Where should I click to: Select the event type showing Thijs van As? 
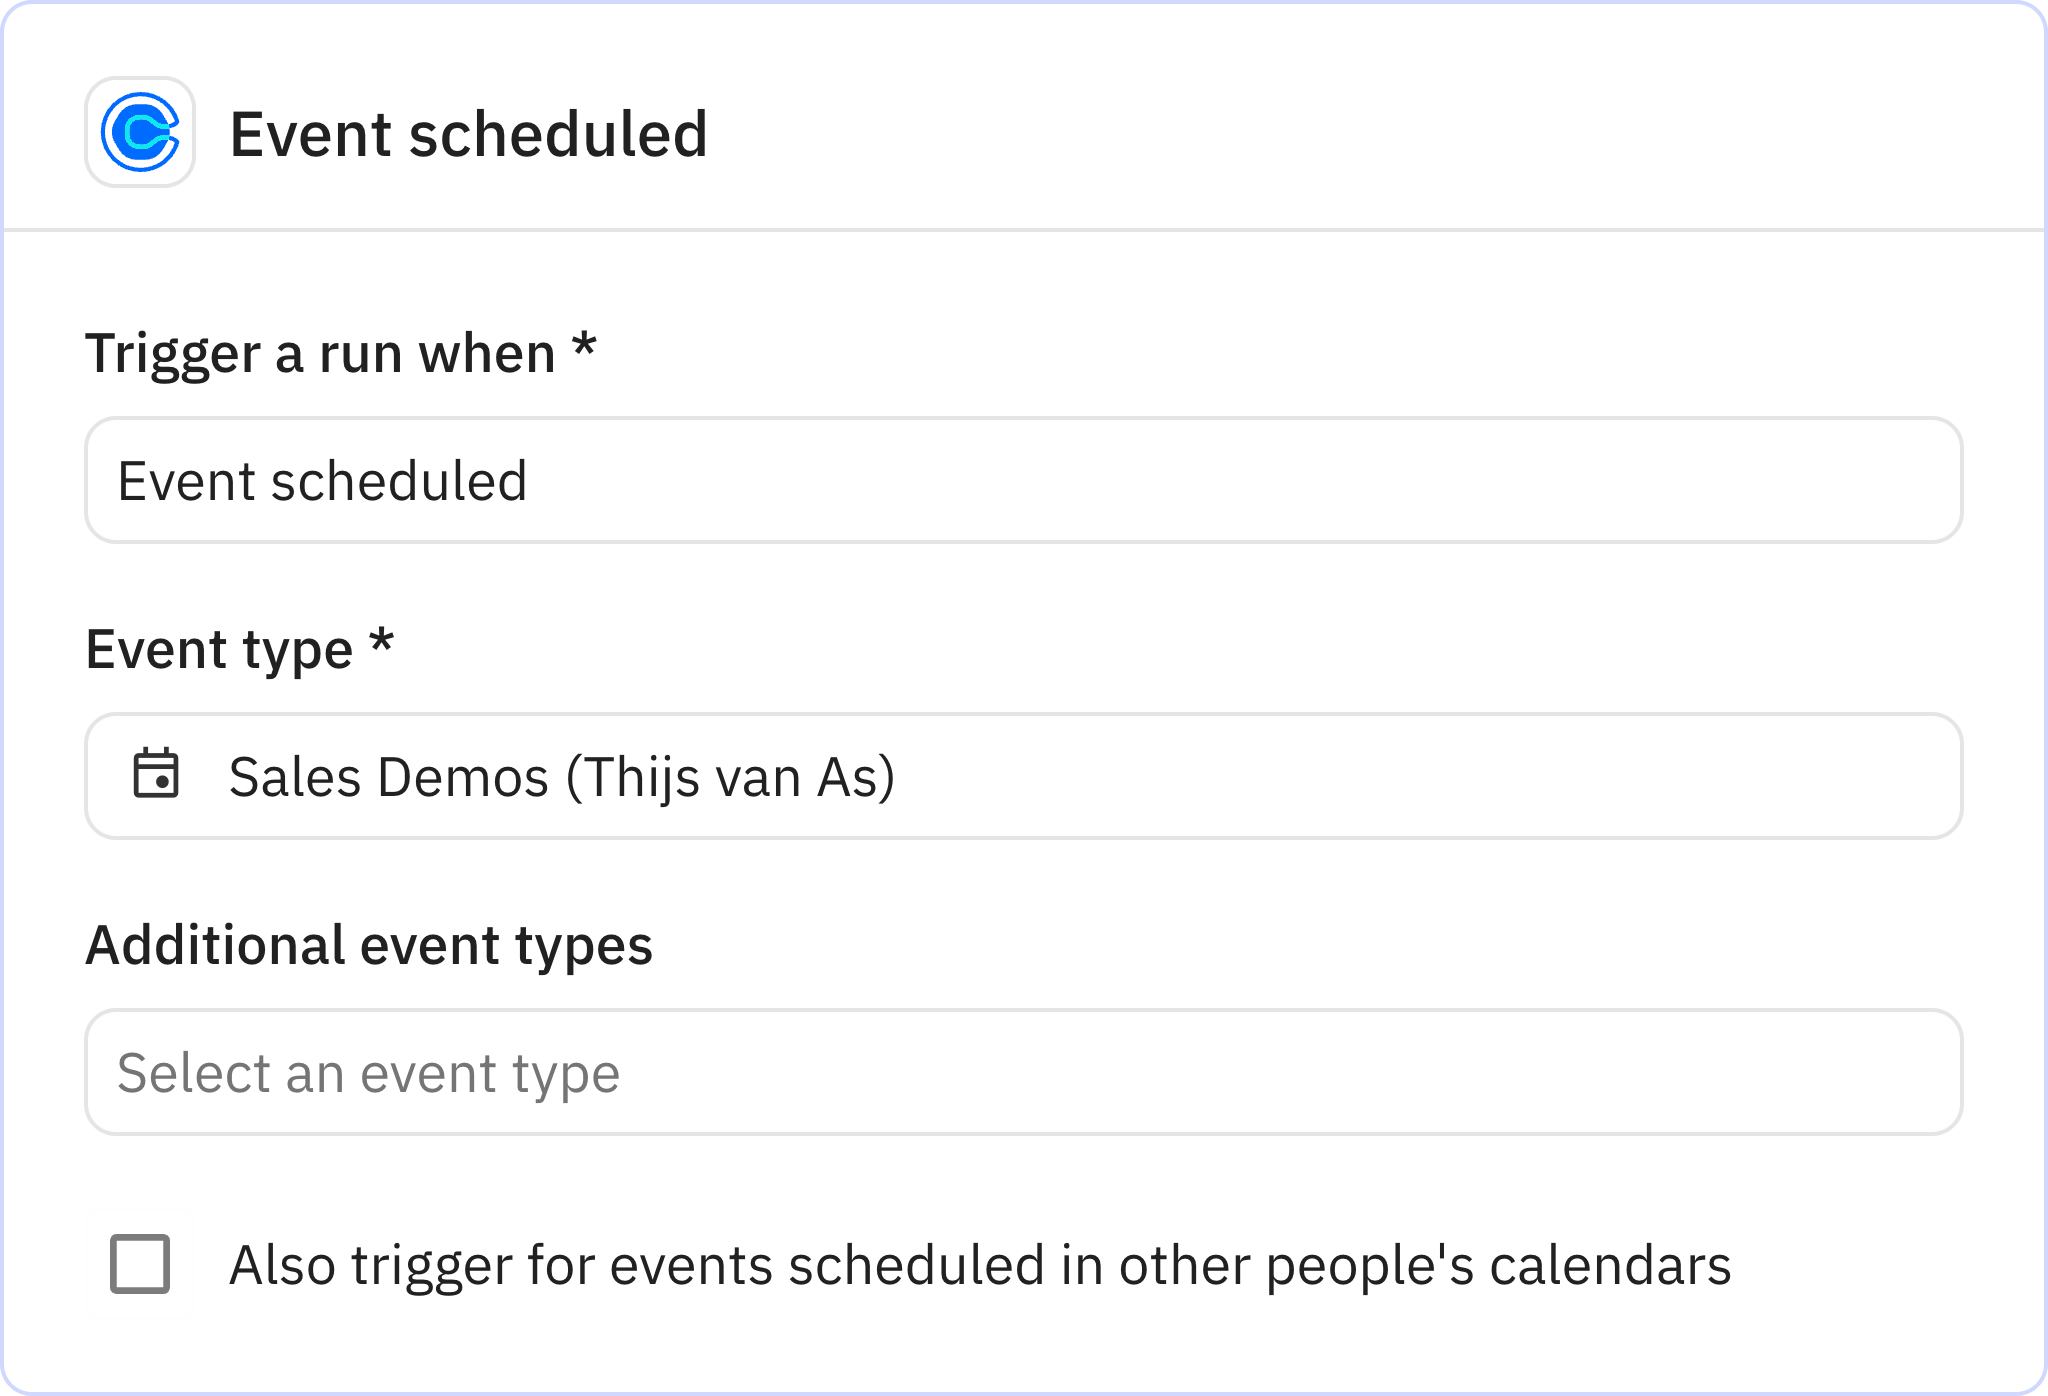562,775
